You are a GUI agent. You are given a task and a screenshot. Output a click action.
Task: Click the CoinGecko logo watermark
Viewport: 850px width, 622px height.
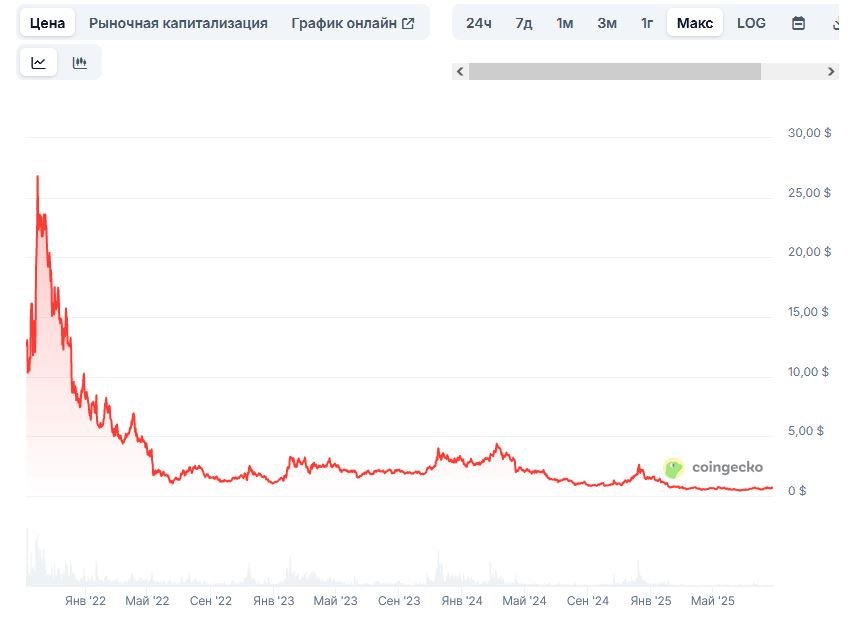pos(714,467)
